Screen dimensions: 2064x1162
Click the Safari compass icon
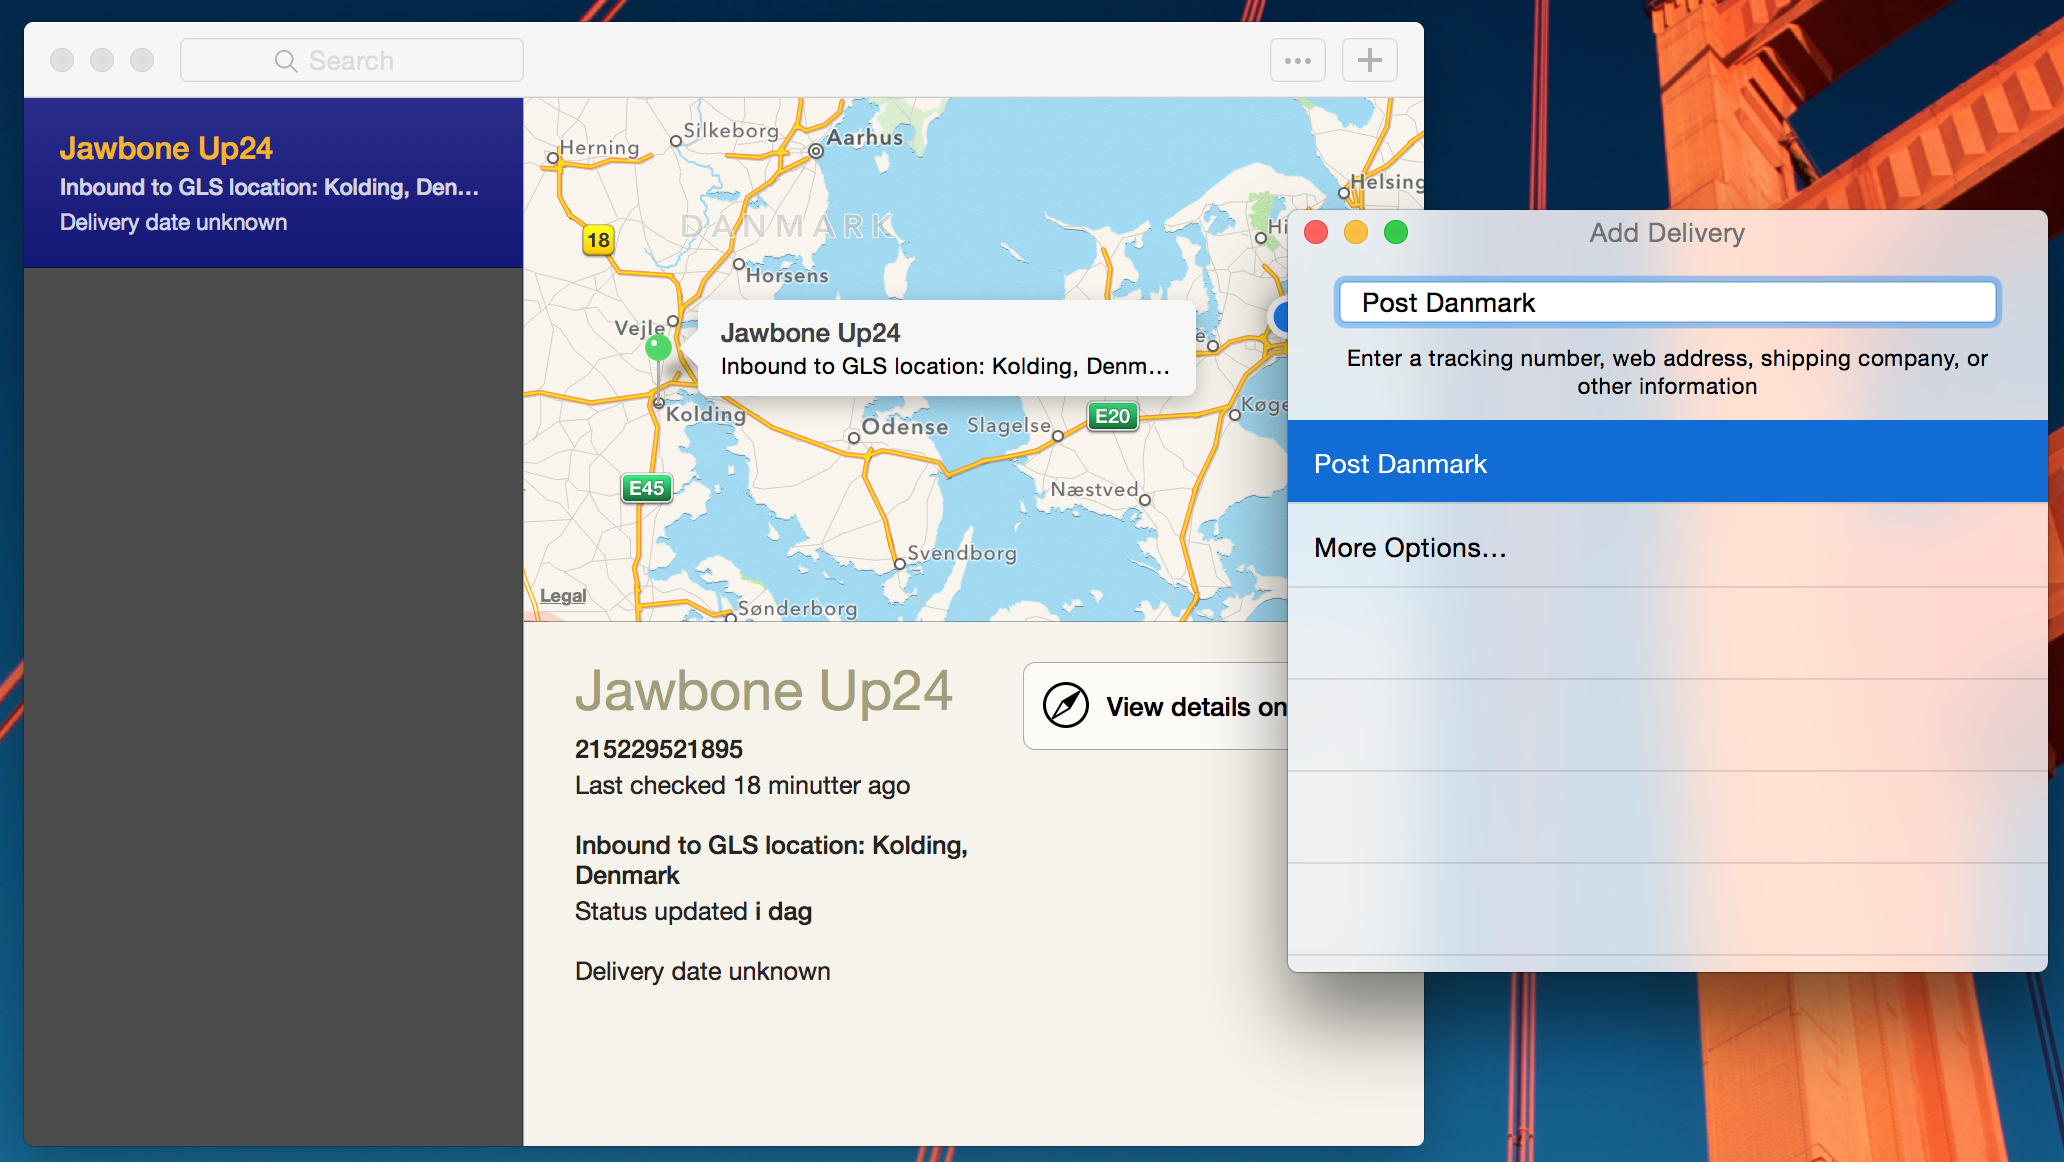[1066, 706]
